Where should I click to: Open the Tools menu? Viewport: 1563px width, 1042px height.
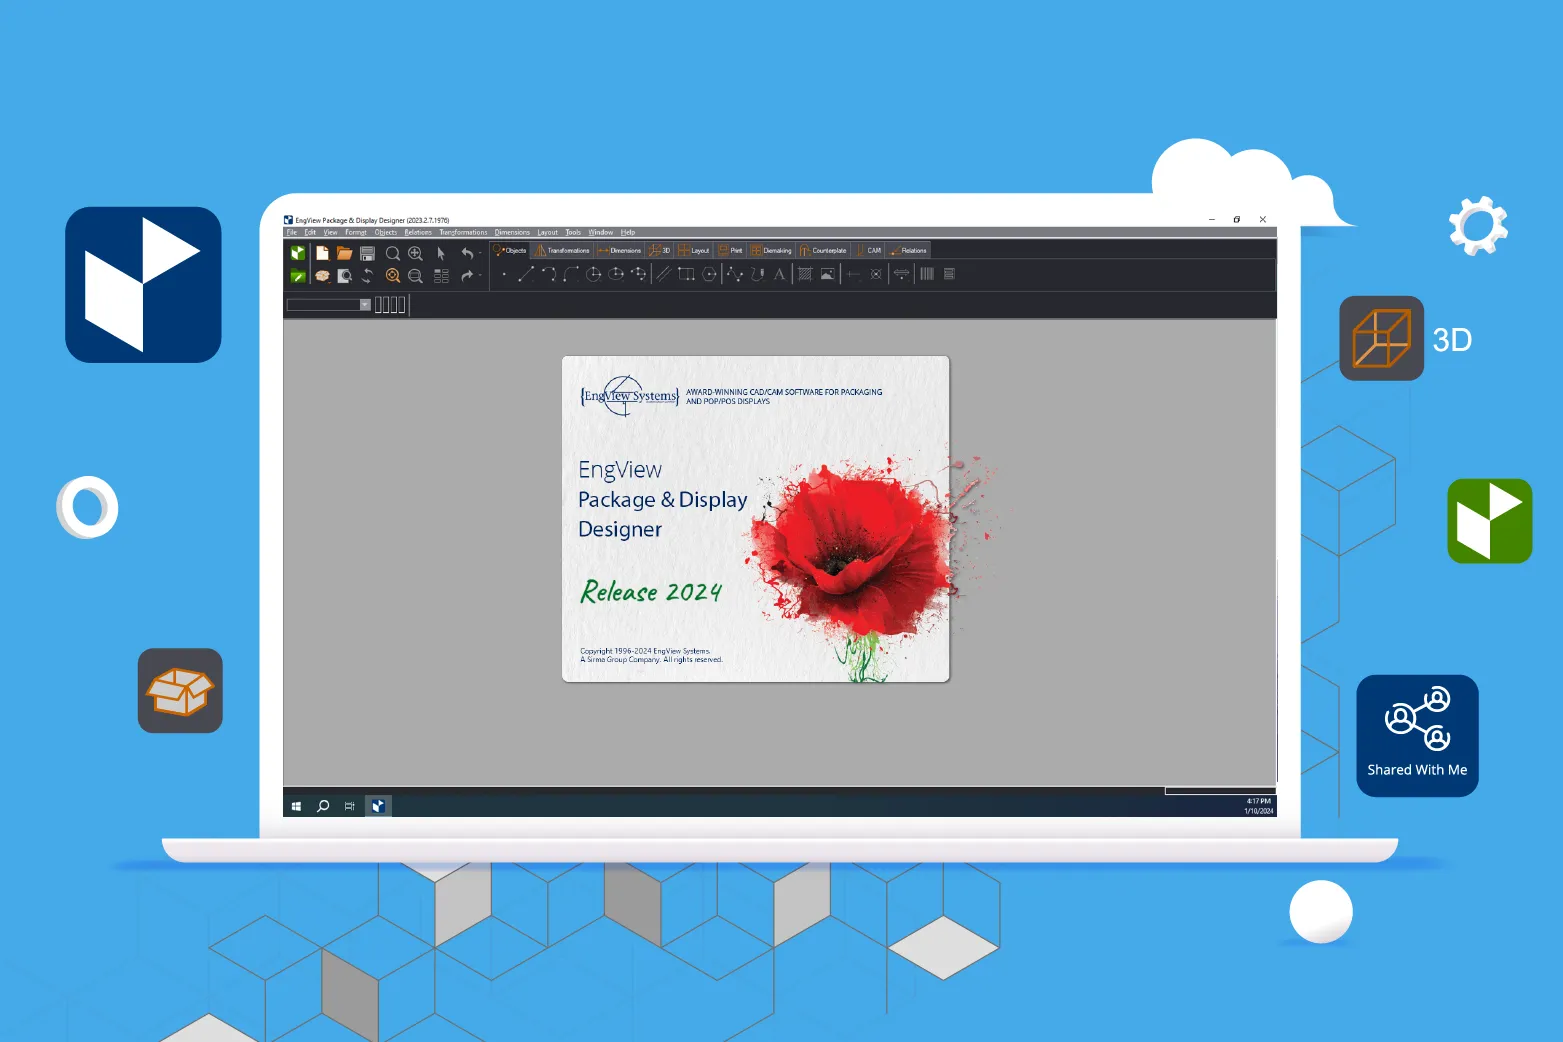[573, 232]
